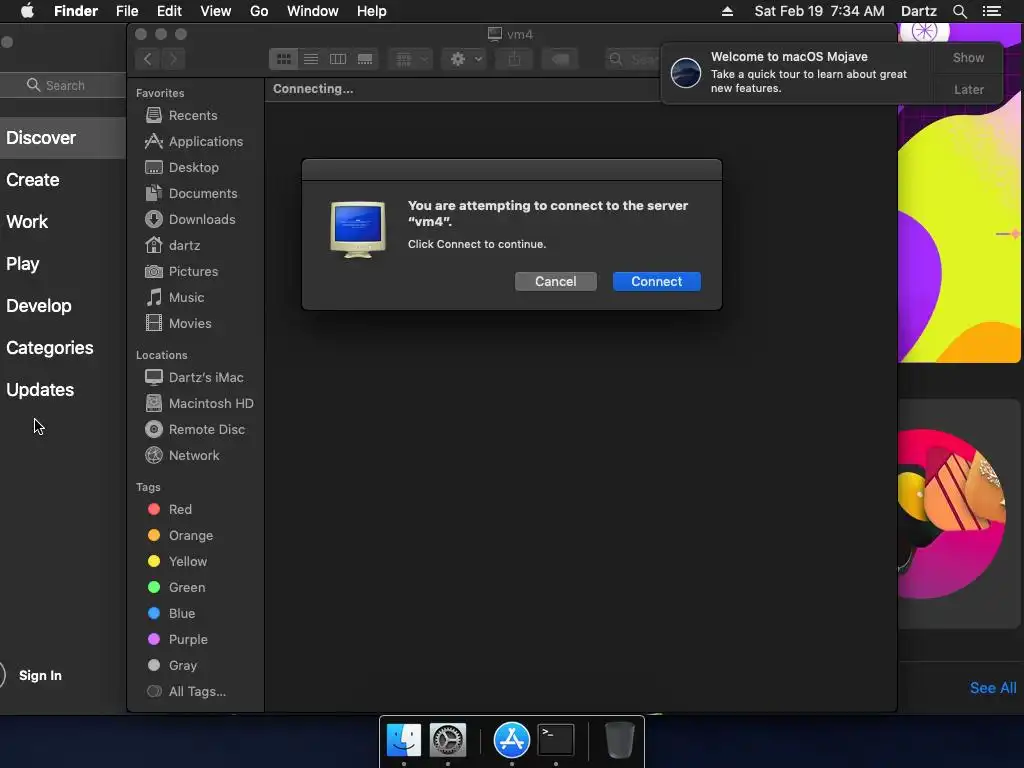Open the Edit menu

169,11
